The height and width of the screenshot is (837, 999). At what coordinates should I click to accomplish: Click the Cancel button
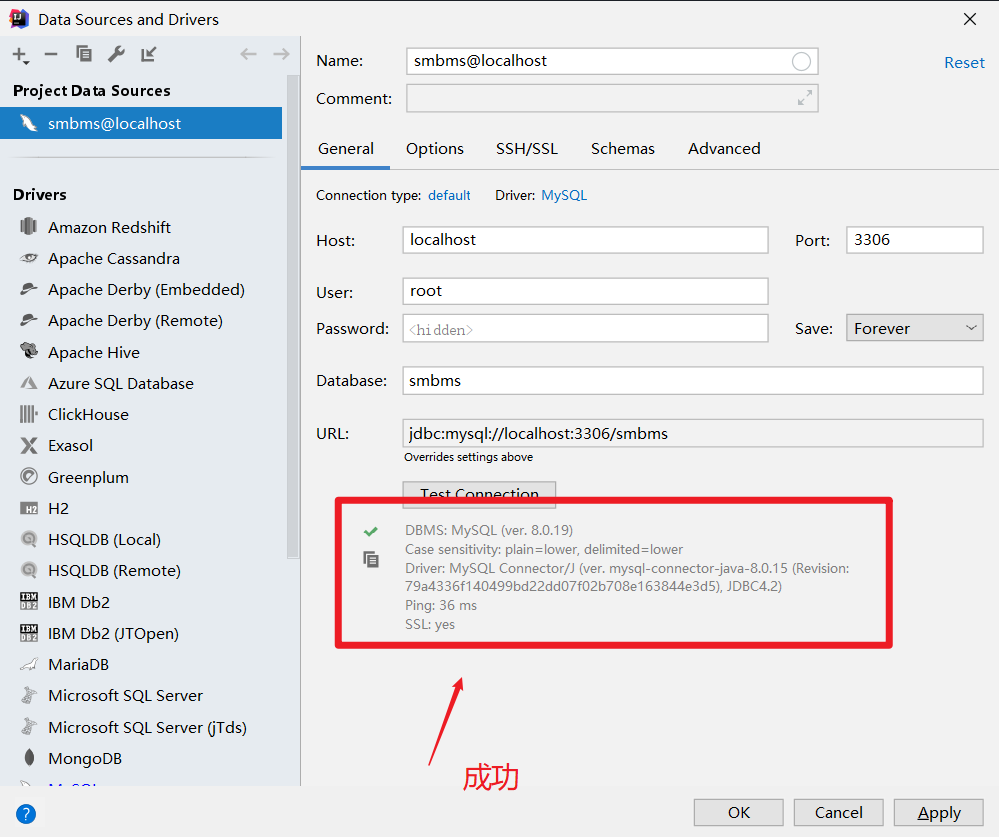[x=838, y=812]
